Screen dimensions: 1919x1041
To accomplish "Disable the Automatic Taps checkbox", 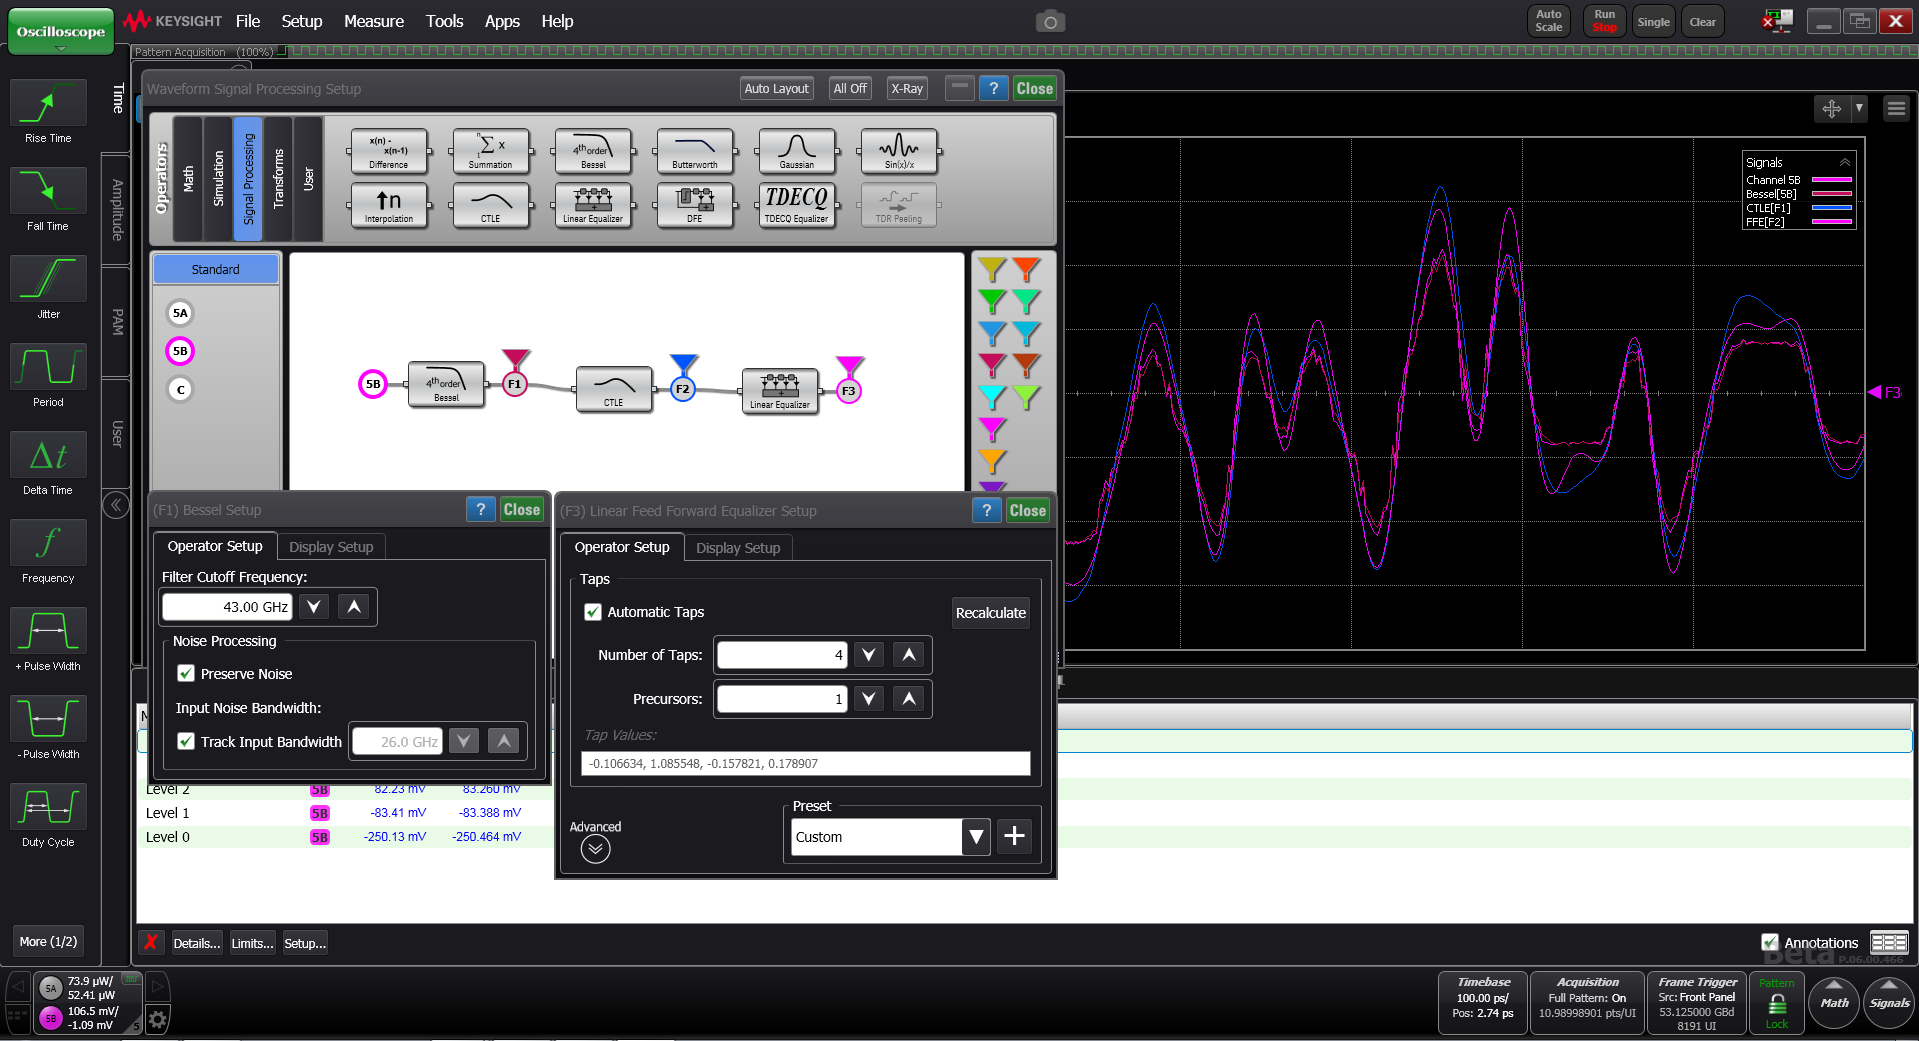I will pos(592,612).
